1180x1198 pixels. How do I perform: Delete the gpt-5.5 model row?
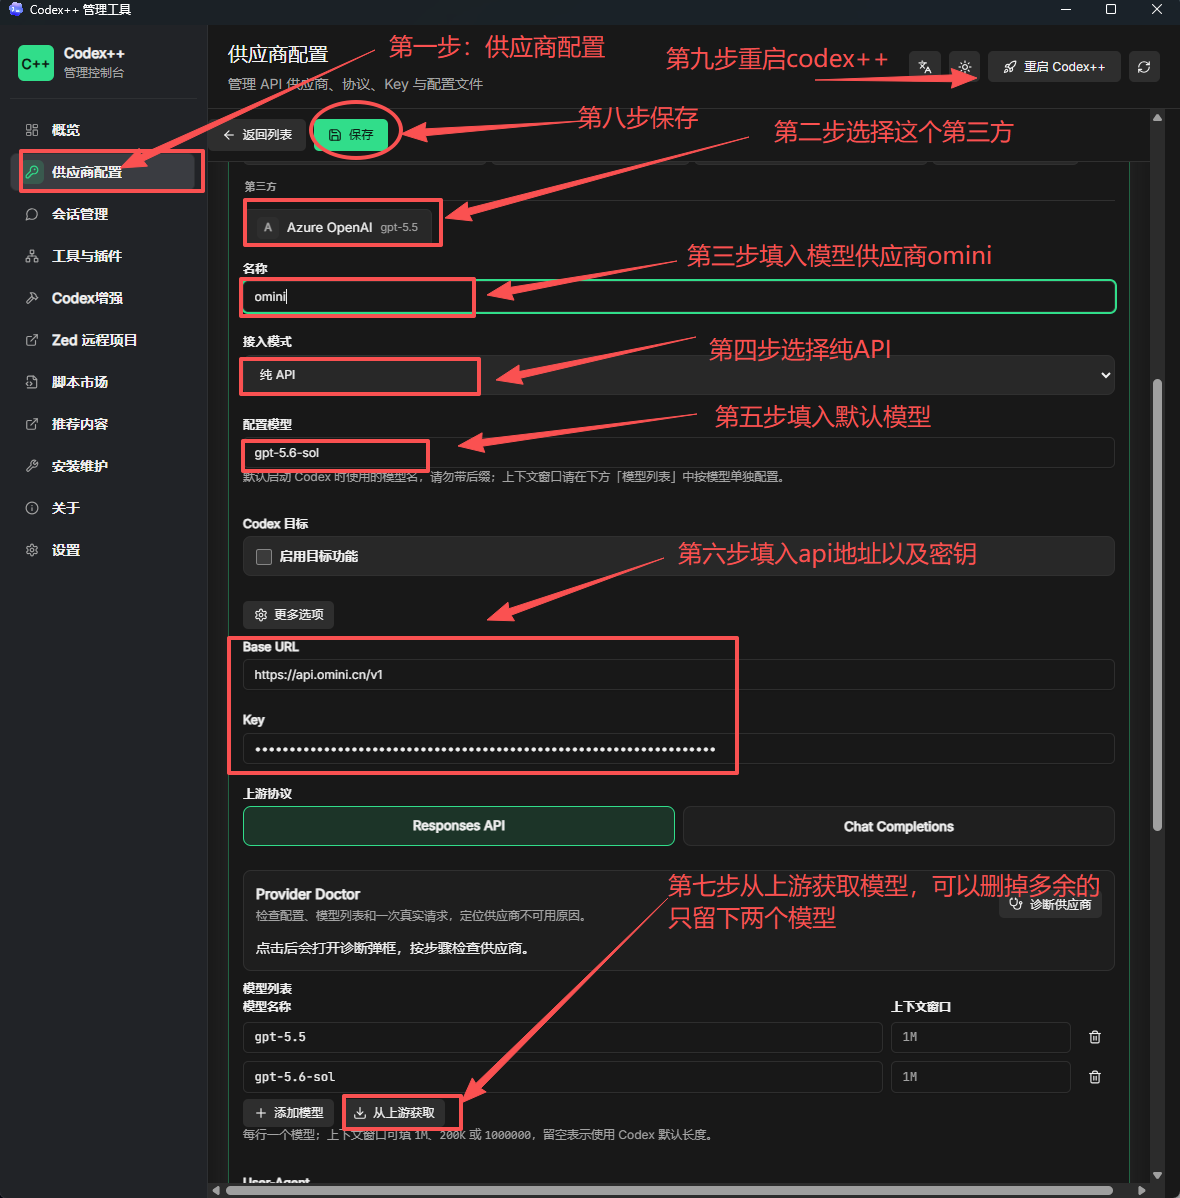coord(1095,1037)
